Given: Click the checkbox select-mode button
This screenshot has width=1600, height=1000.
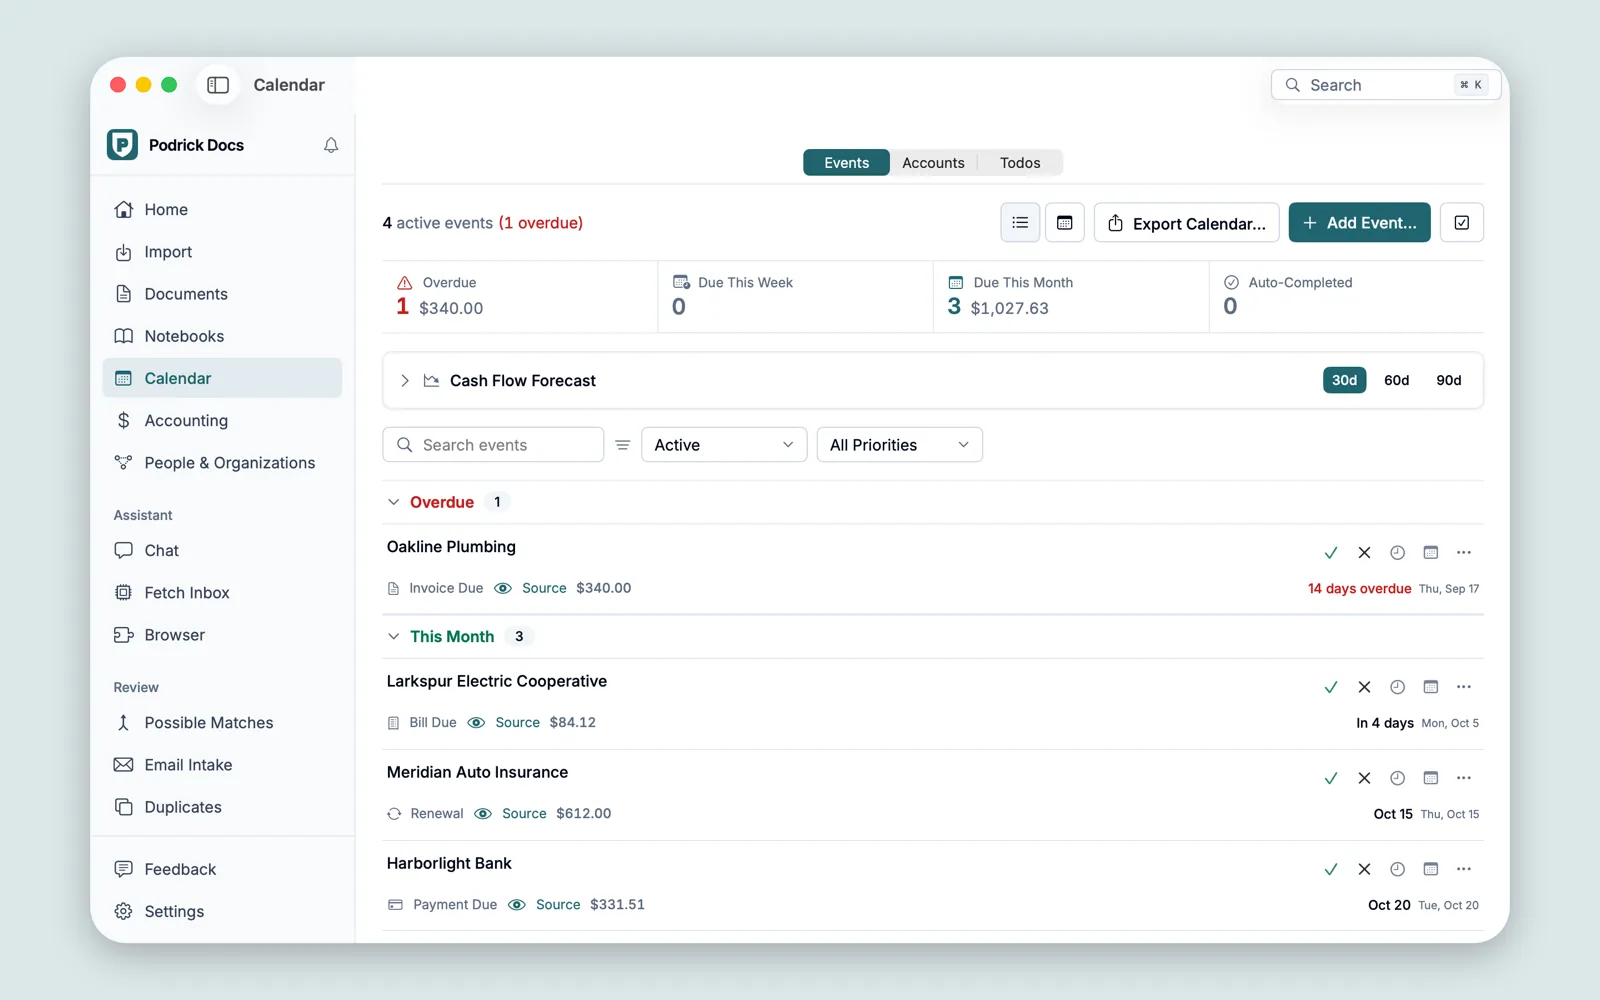Looking at the screenshot, I should tap(1462, 223).
